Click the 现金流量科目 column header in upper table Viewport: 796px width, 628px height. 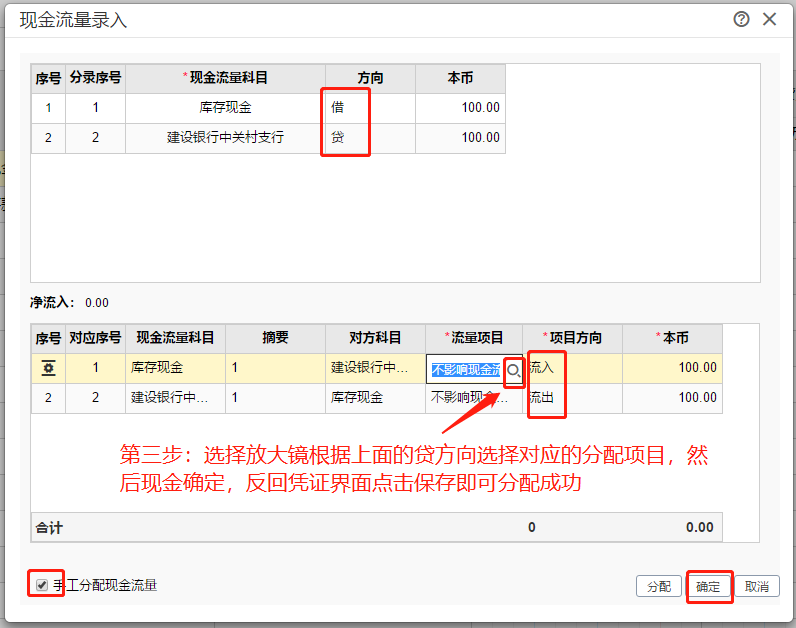point(225,78)
